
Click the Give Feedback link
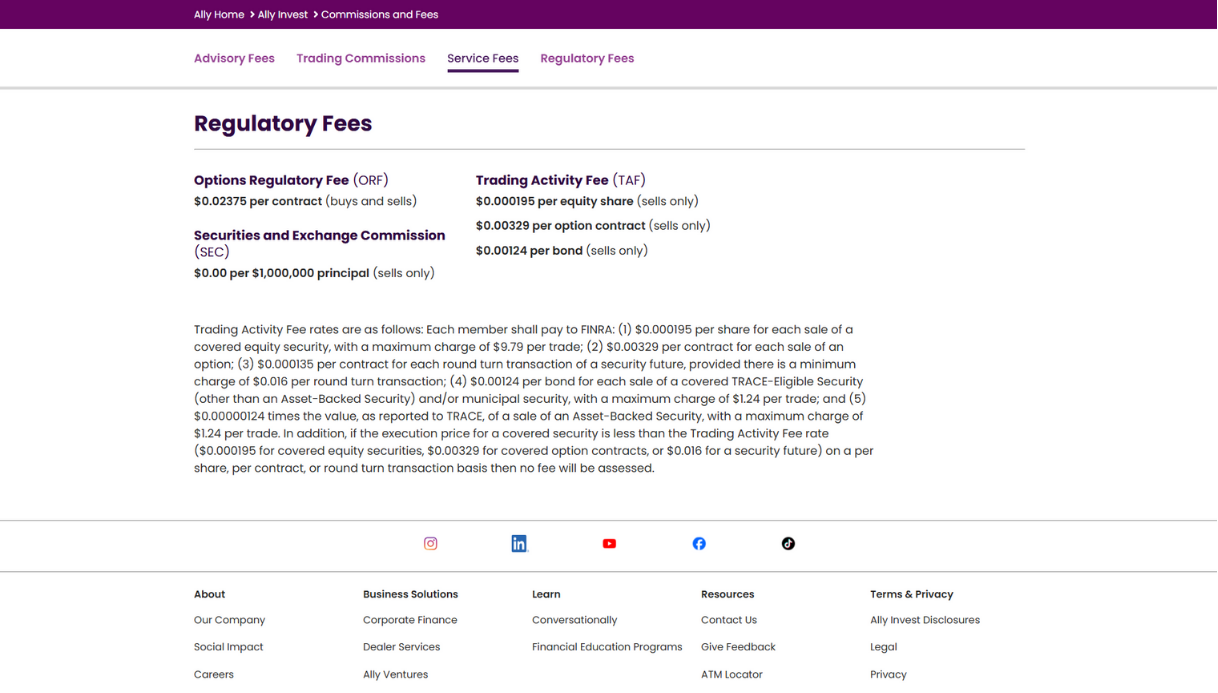[x=739, y=647]
